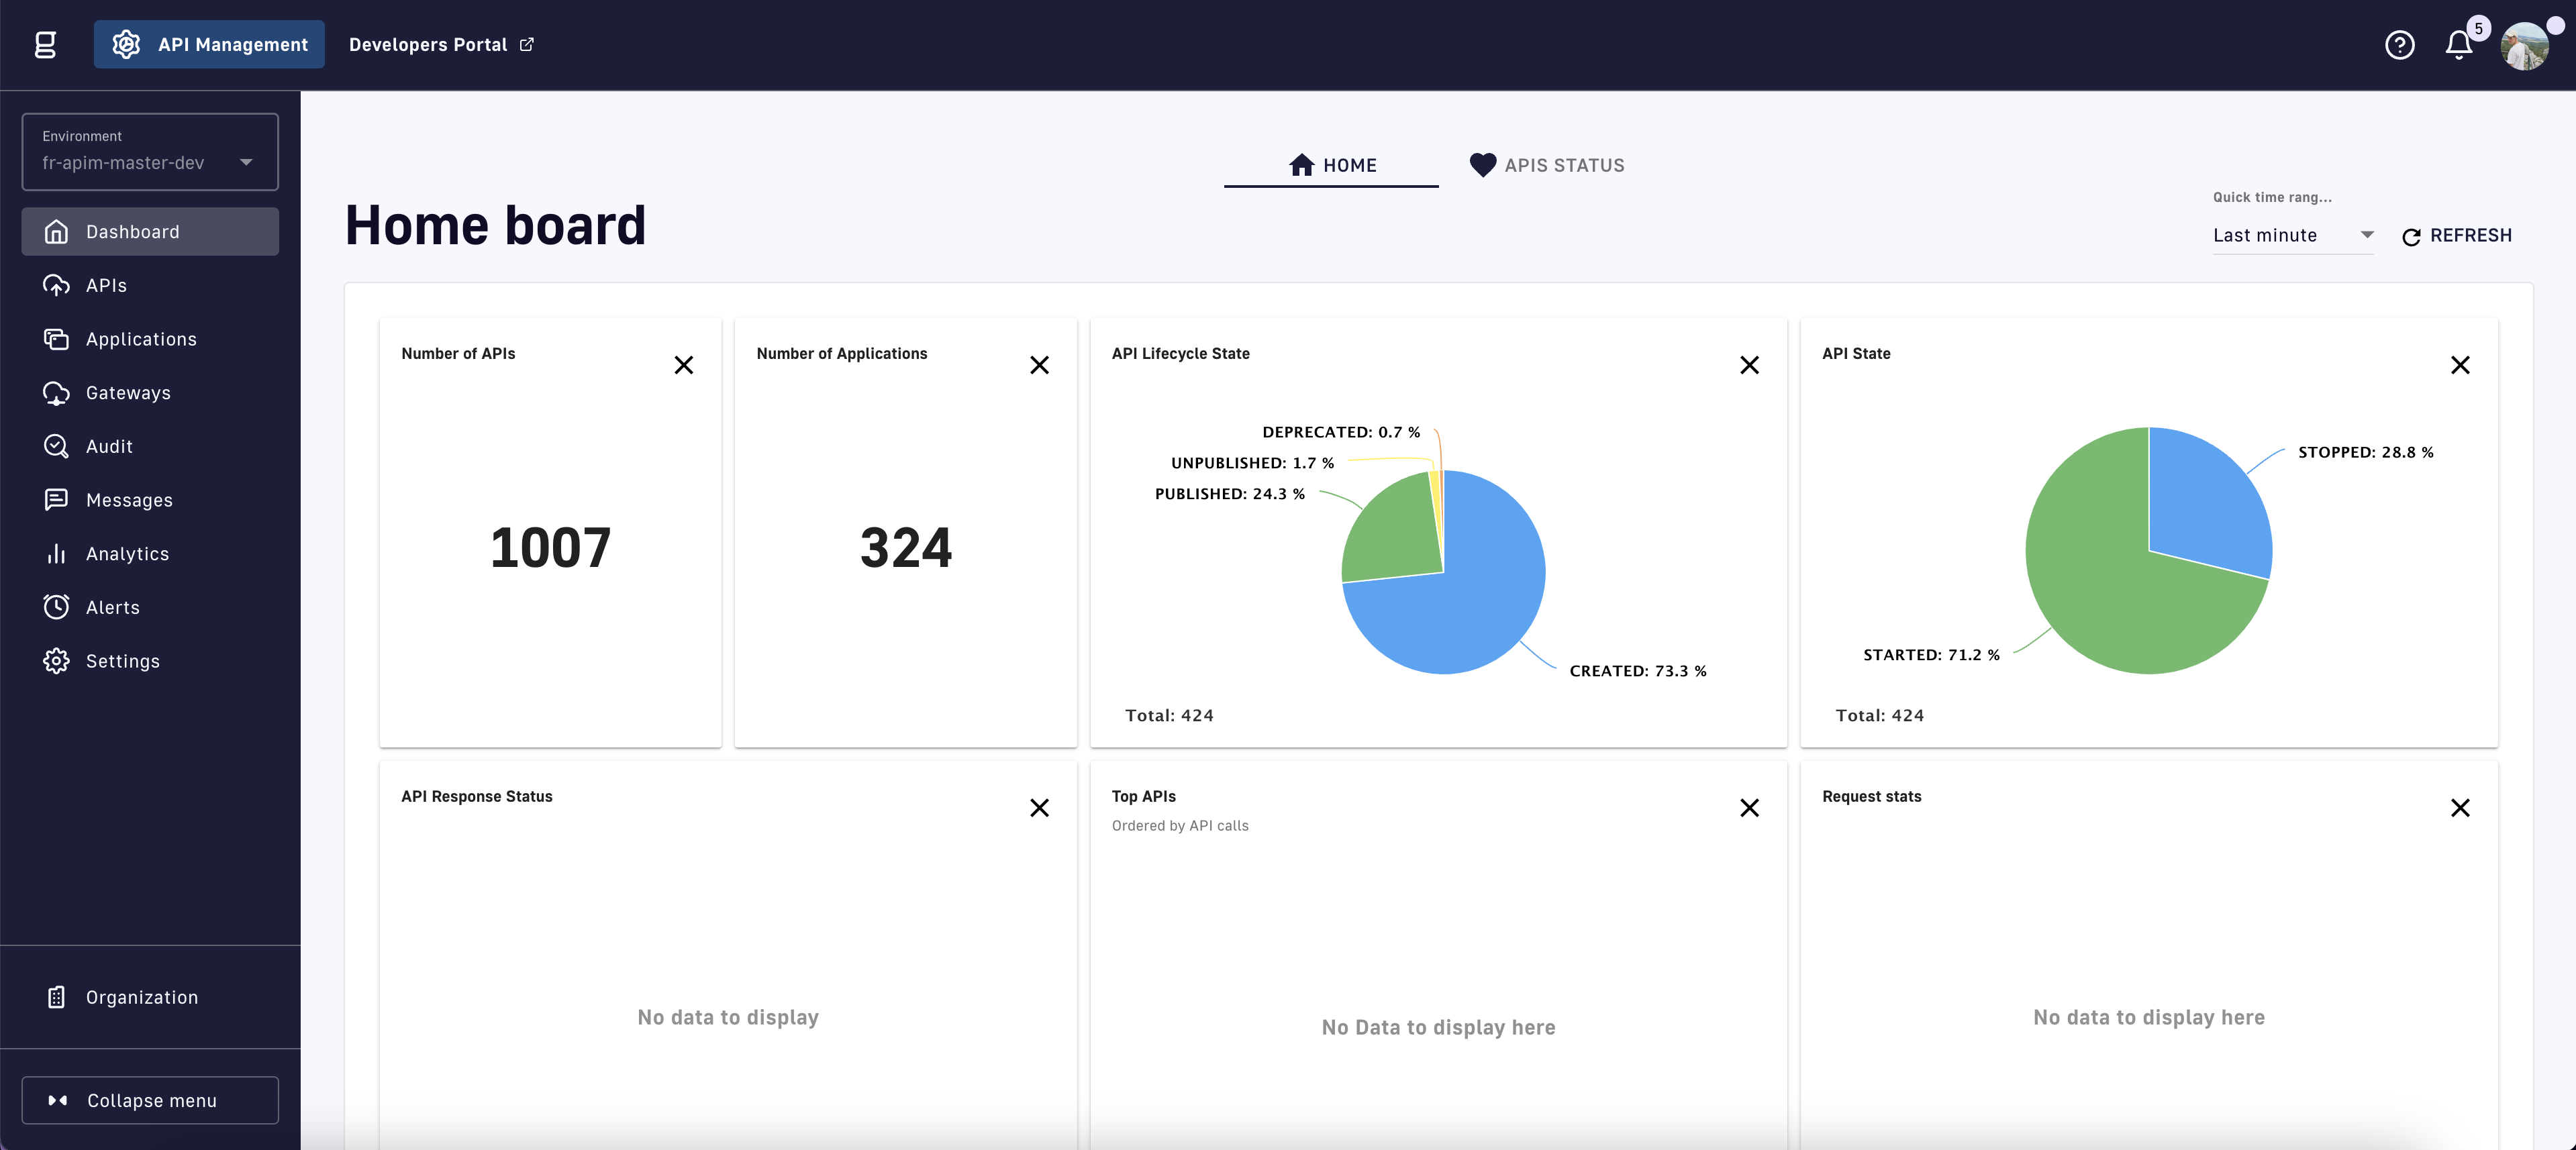Click the REFRESH button

[x=2457, y=235]
